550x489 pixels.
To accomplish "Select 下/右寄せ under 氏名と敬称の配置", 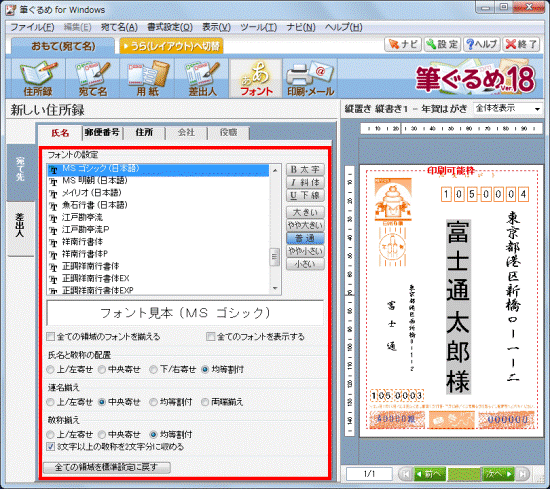I will pos(153,369).
